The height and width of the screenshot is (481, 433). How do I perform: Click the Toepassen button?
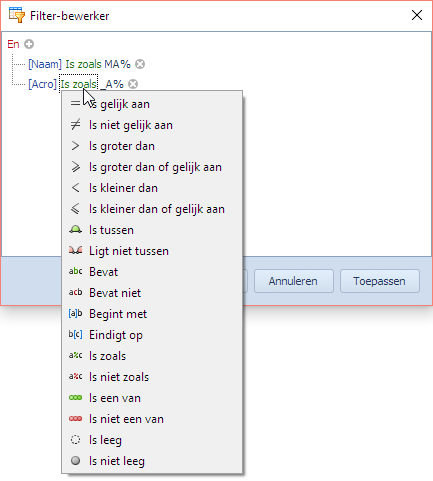point(380,281)
